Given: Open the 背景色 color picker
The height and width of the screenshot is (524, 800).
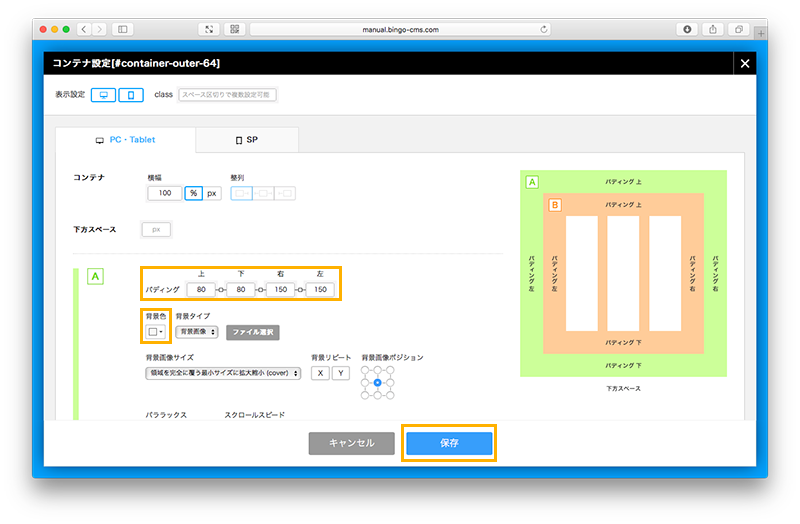Looking at the screenshot, I should [x=156, y=332].
